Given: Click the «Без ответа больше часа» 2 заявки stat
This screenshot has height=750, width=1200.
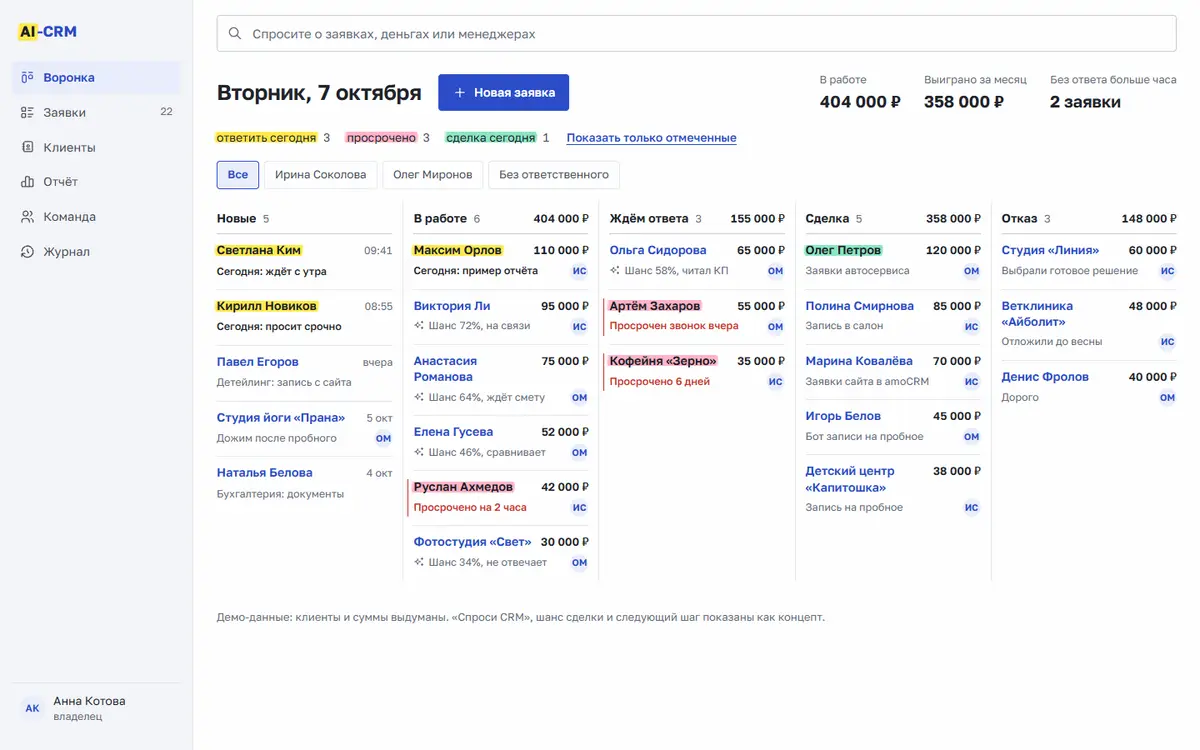Looking at the screenshot, I should click(1113, 92).
